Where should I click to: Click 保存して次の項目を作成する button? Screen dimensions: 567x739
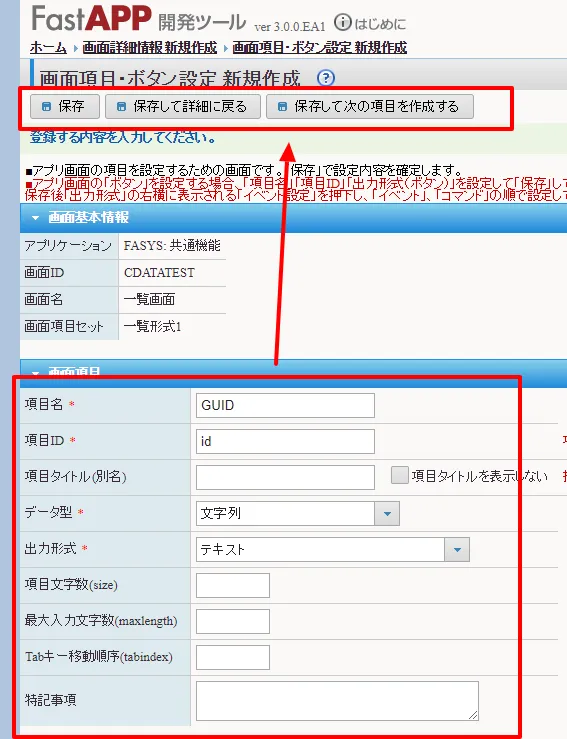click(370, 107)
